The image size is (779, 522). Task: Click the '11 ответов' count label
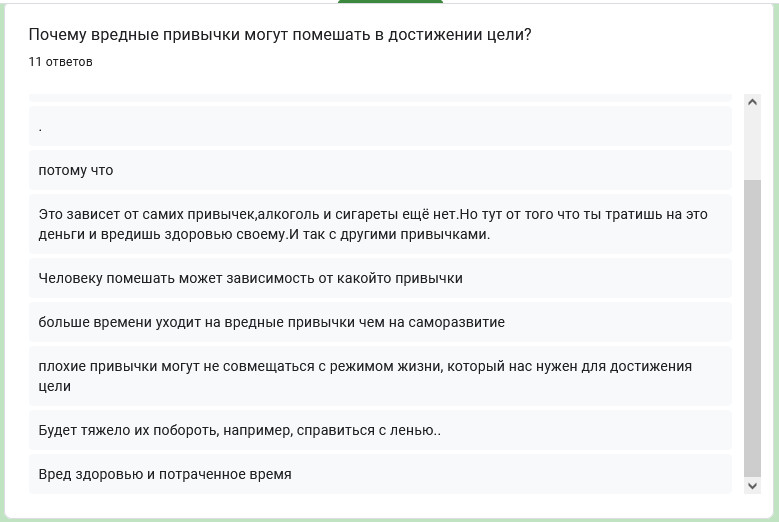point(61,62)
